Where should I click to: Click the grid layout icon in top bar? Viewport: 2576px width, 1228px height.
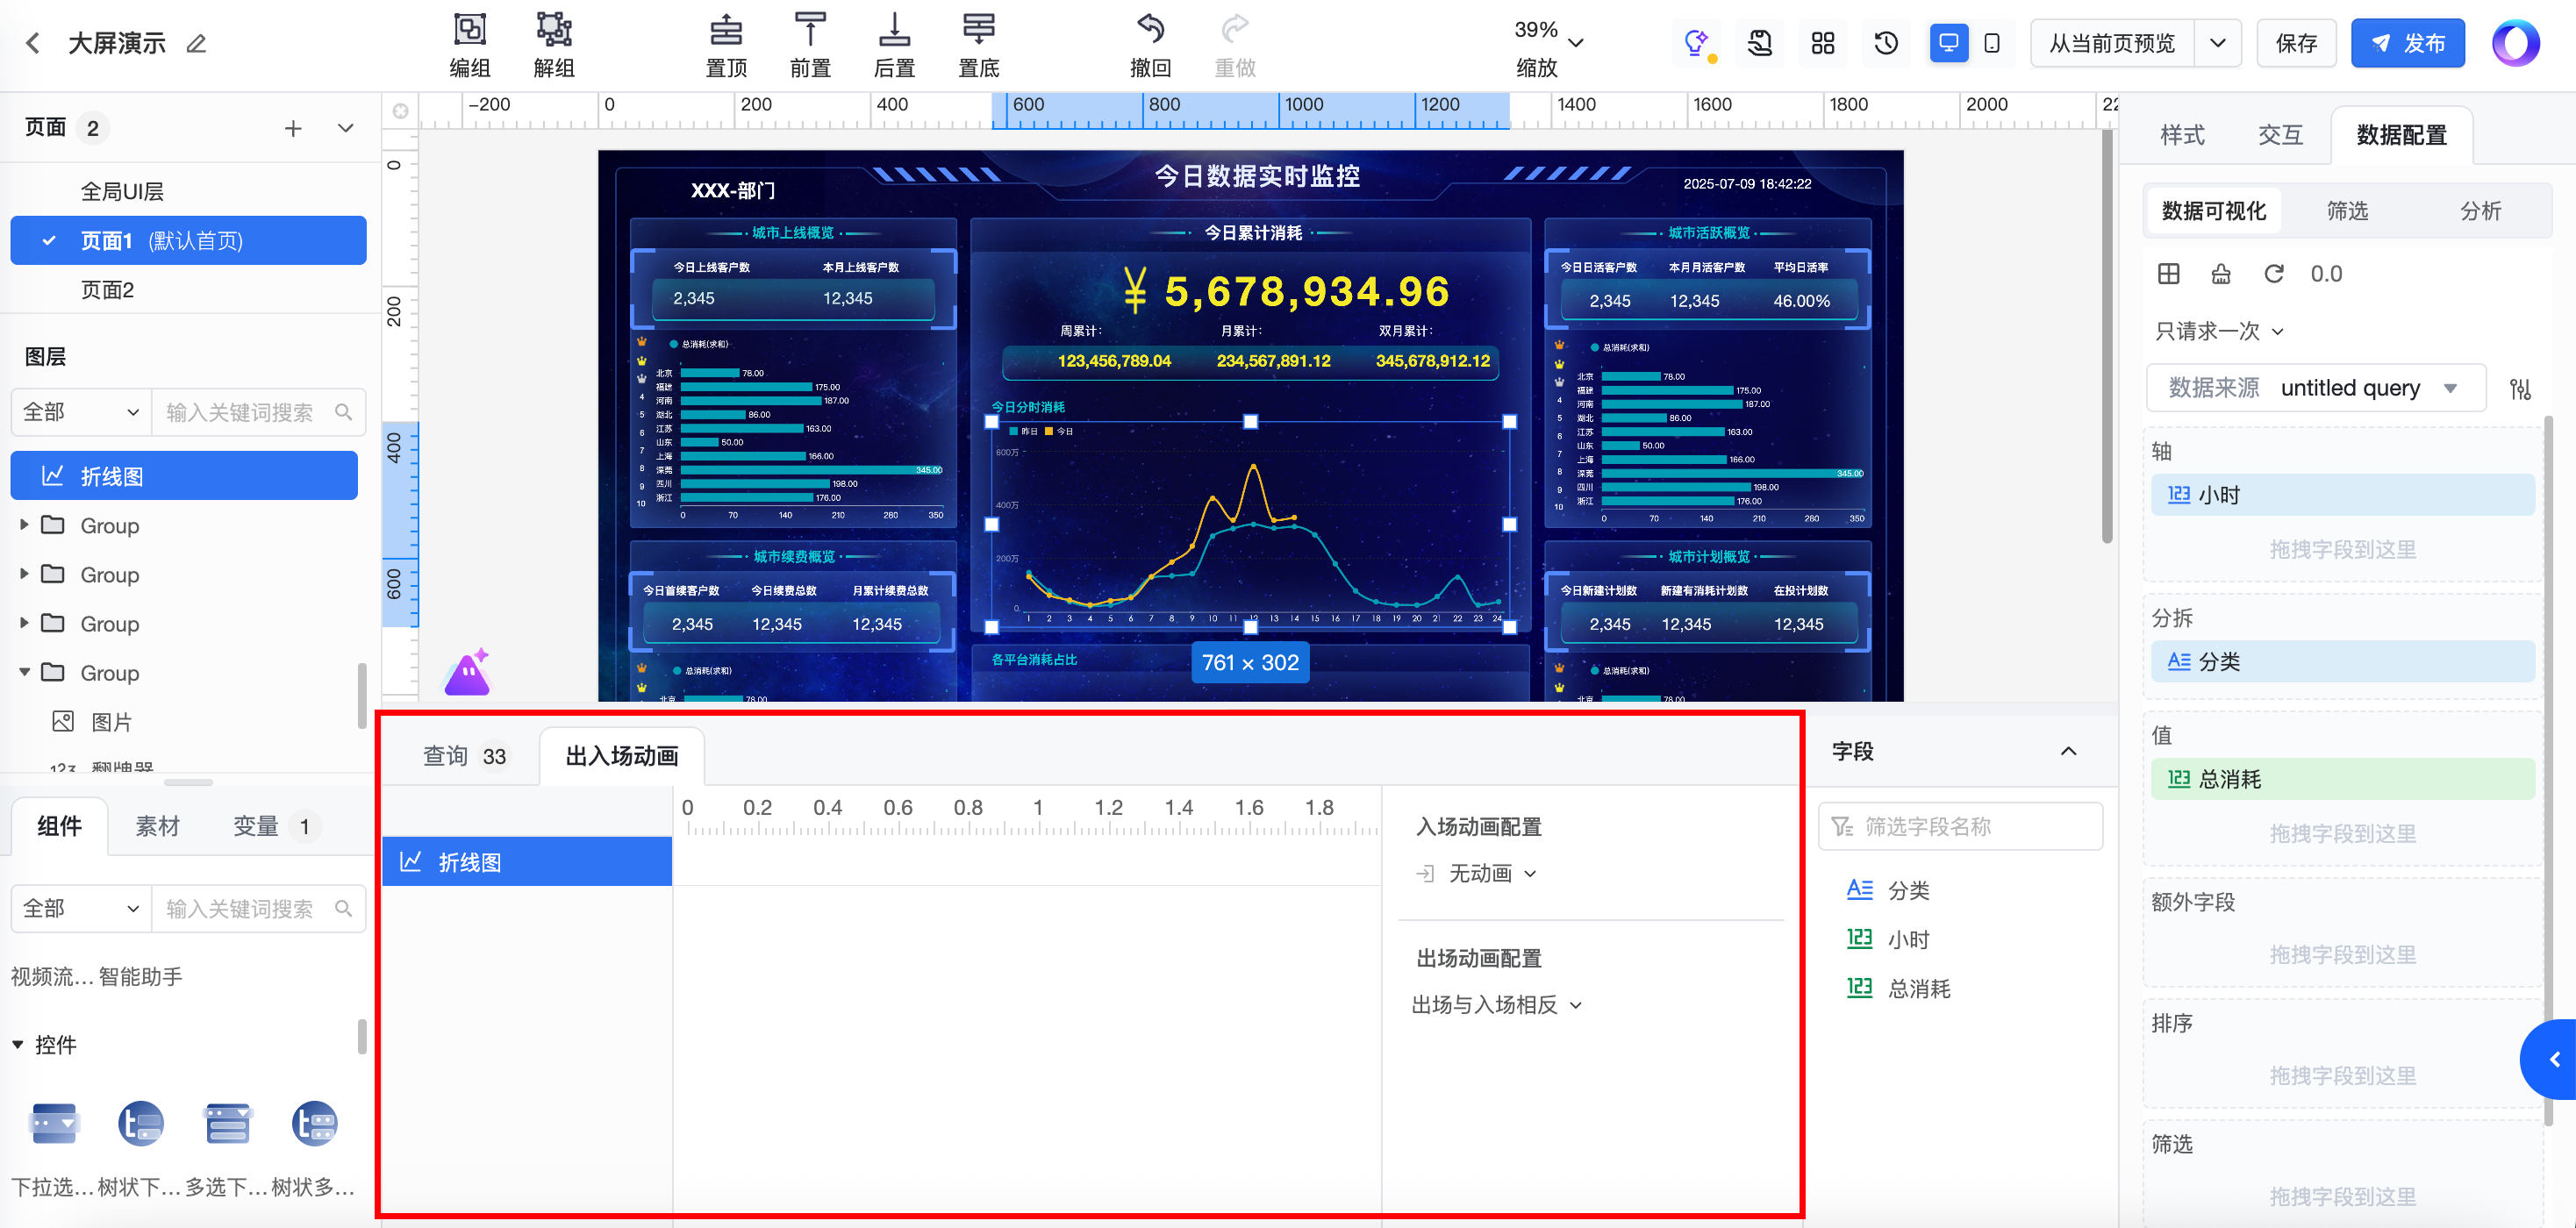pyautogui.click(x=1822, y=43)
